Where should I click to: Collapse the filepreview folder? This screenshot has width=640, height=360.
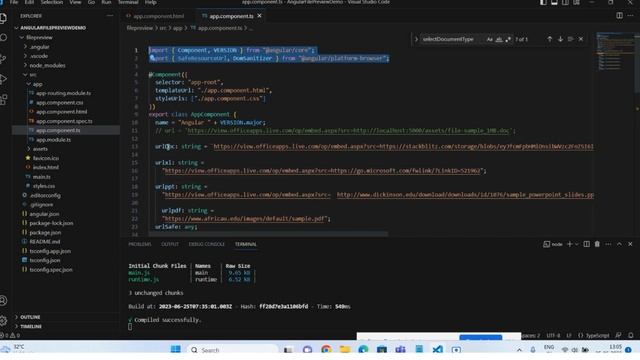click(39, 37)
